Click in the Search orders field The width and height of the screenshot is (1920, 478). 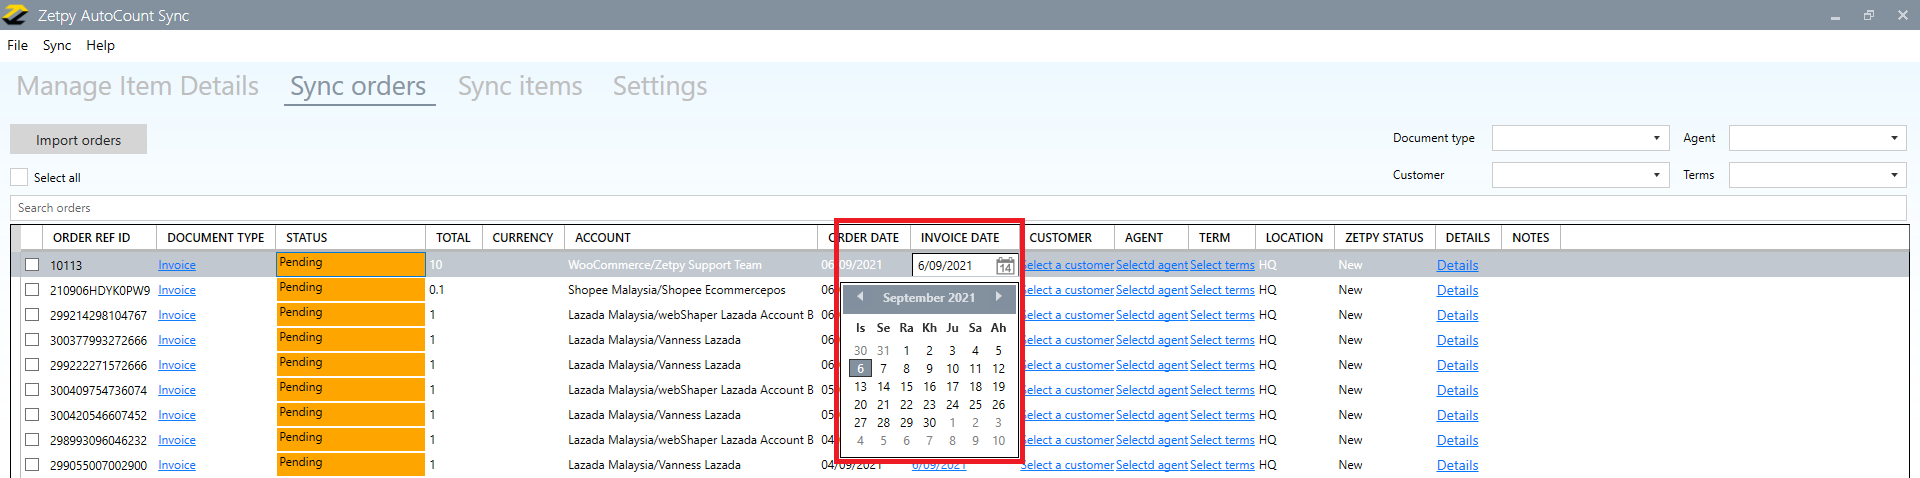tap(900, 208)
